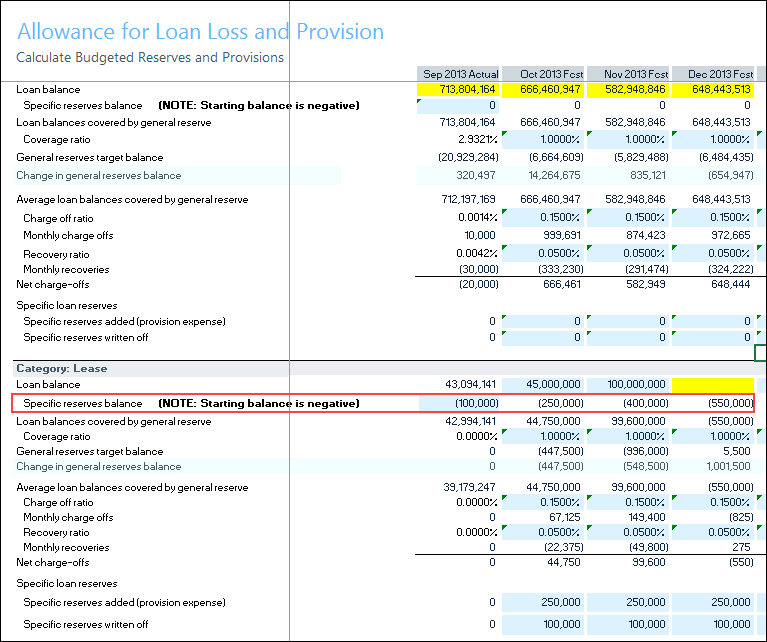Click the empty yellow Dec Lease loan balance cell
Screen dimensions: 767x642
coord(713,385)
